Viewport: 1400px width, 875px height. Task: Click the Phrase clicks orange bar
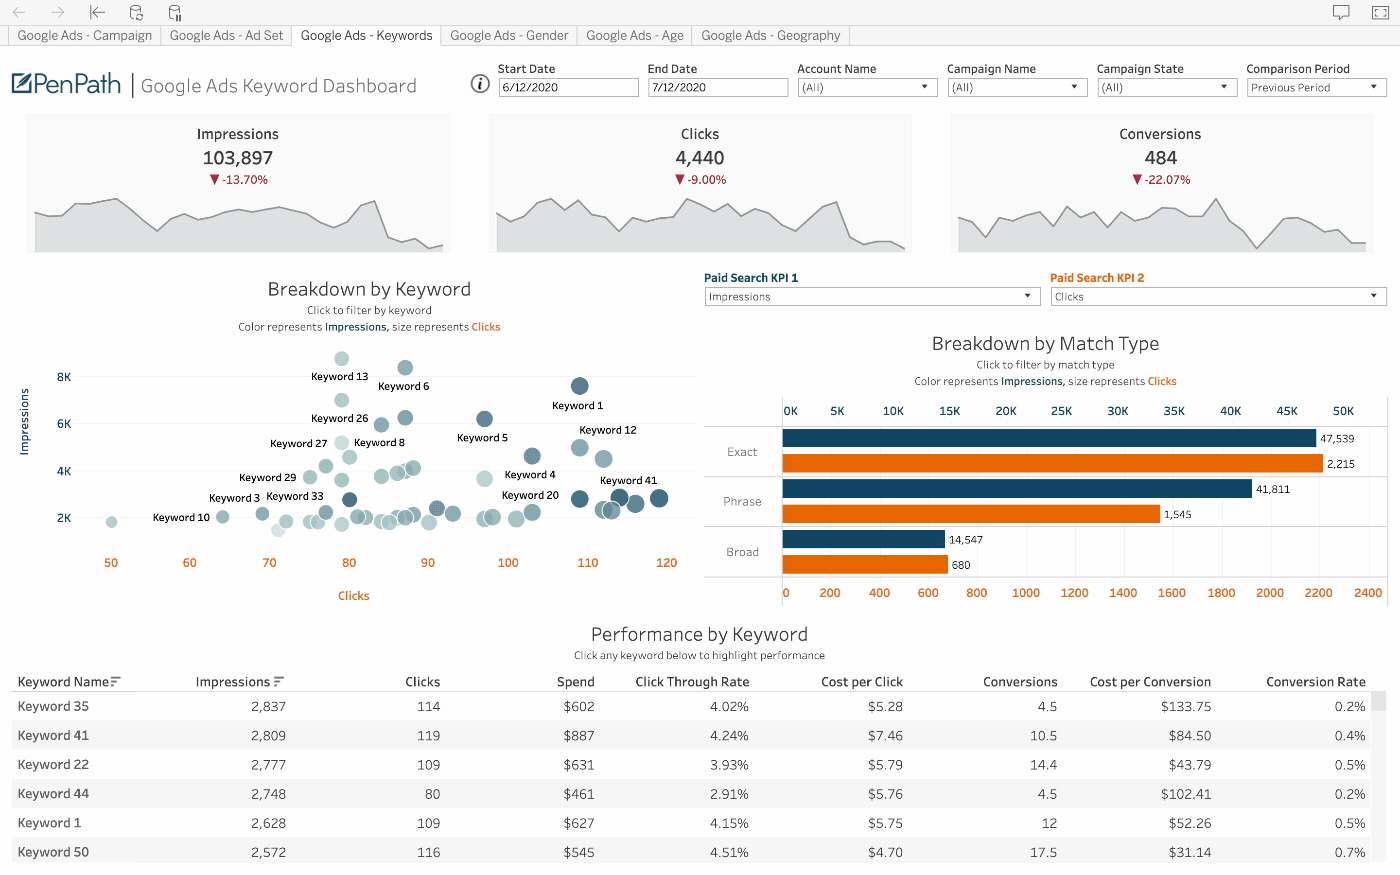(971, 514)
